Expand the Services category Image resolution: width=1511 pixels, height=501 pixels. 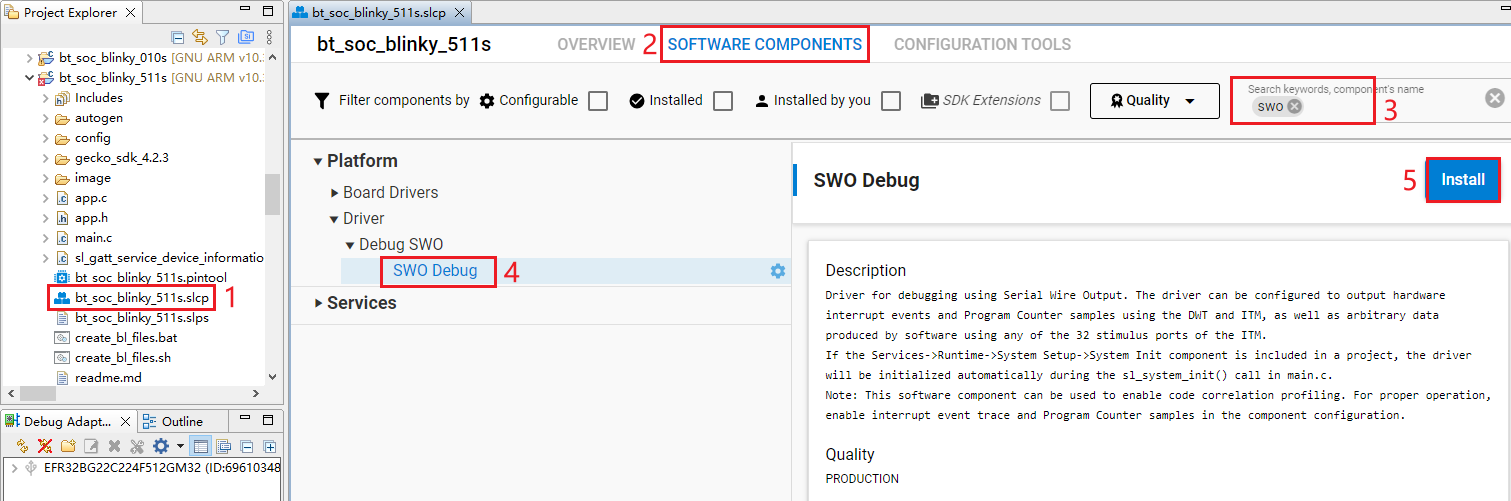[x=318, y=303]
